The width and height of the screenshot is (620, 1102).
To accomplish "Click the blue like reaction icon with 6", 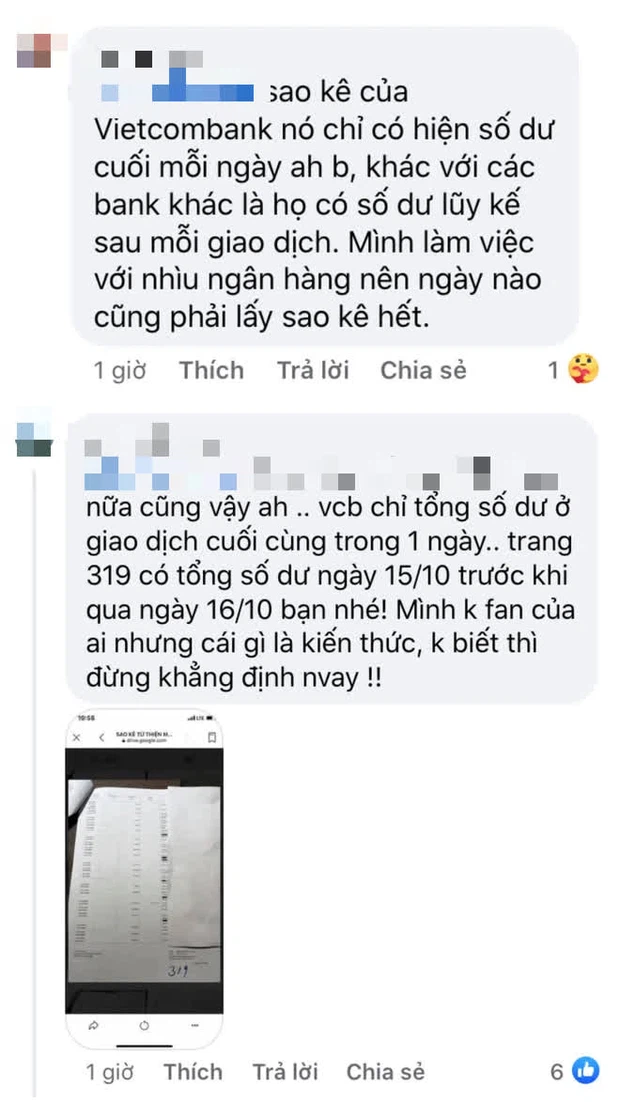I will pos(585,1071).
